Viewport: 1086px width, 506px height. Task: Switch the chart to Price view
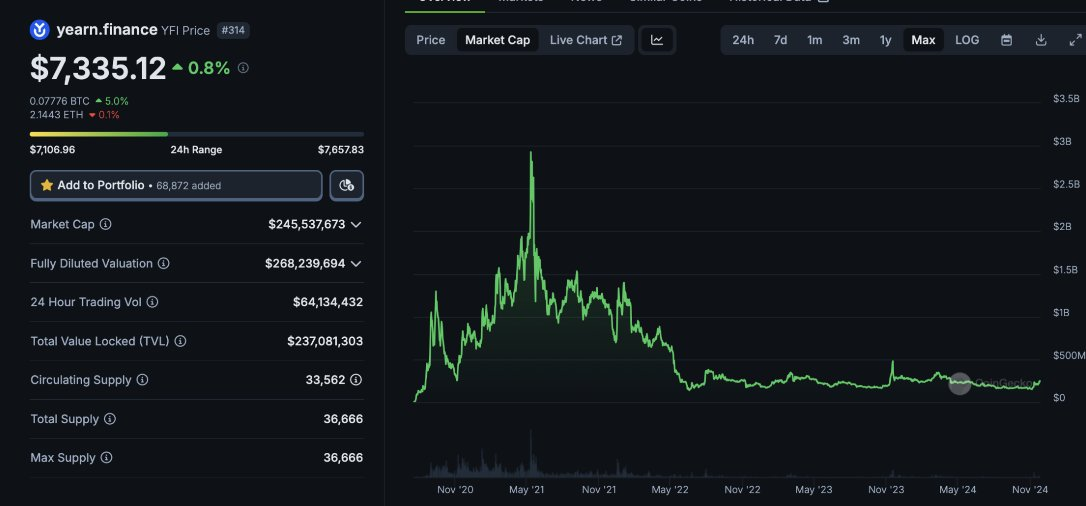tap(431, 40)
